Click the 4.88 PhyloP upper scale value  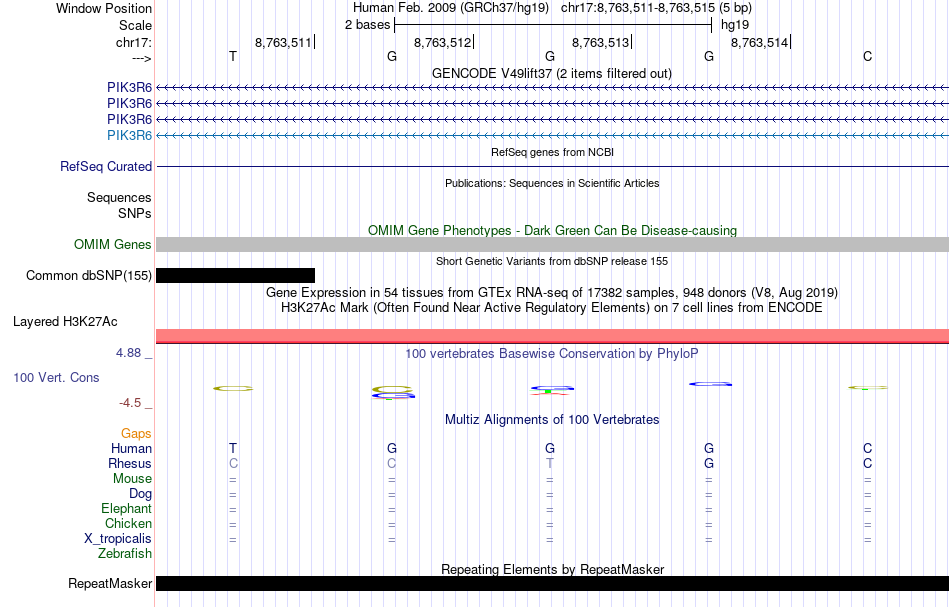(x=128, y=353)
